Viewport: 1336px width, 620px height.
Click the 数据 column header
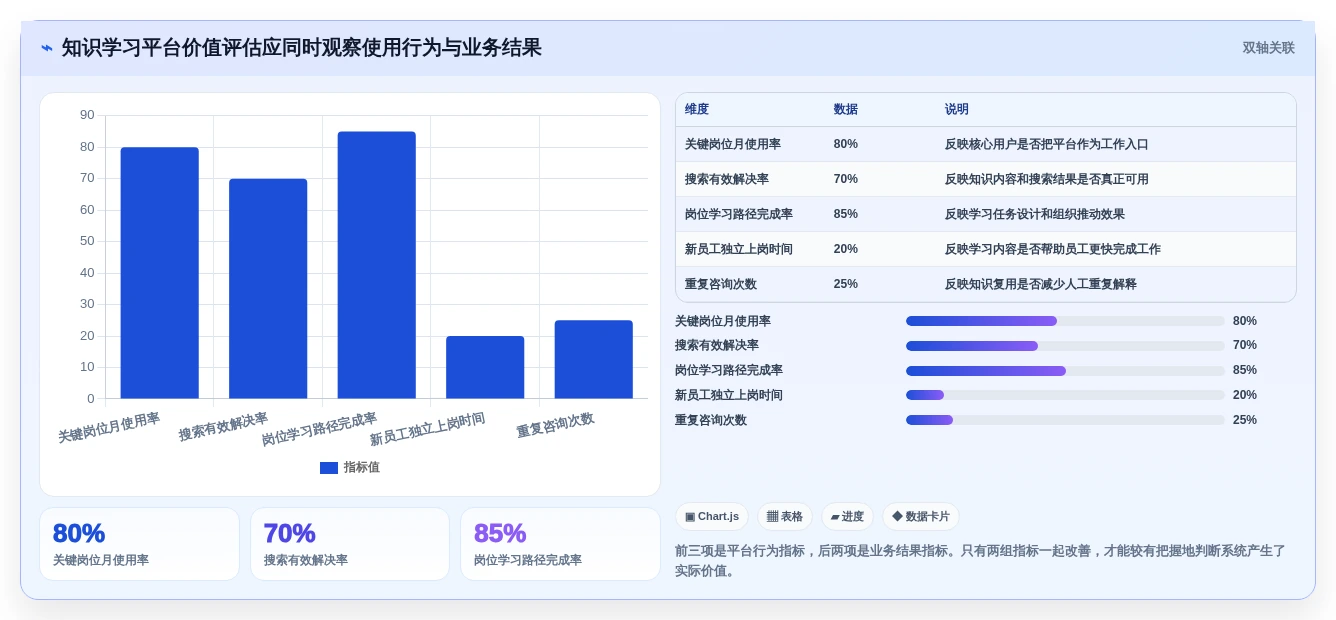[x=846, y=110]
